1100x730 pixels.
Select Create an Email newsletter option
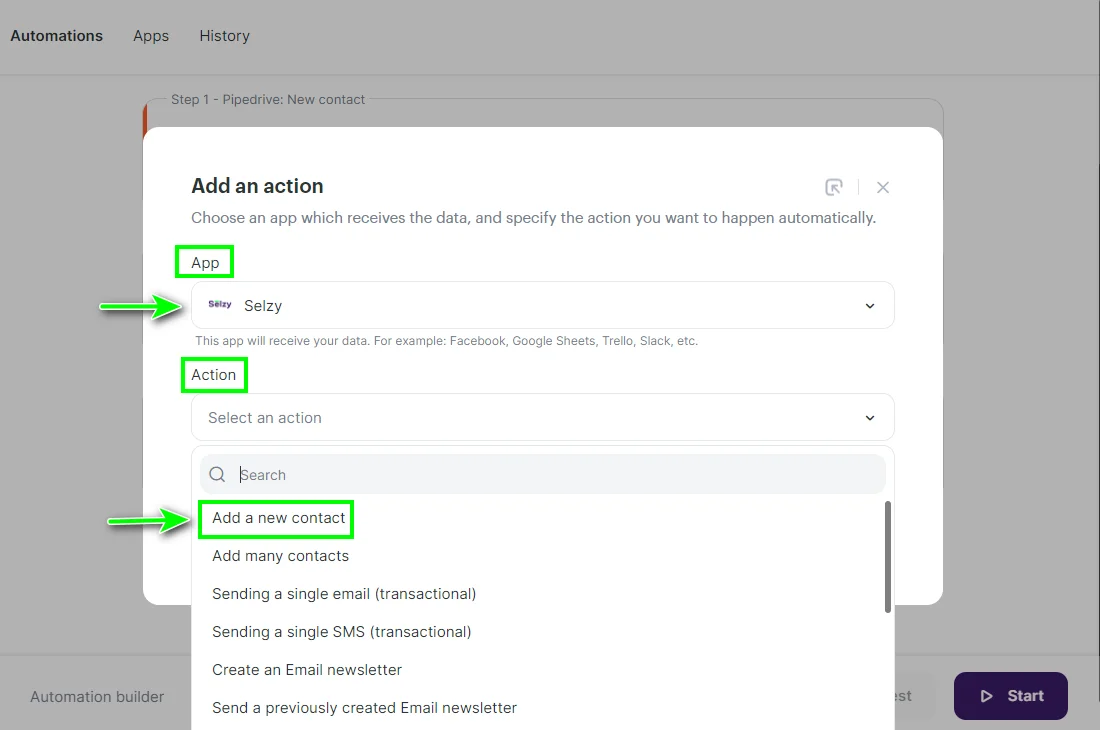[x=307, y=669]
